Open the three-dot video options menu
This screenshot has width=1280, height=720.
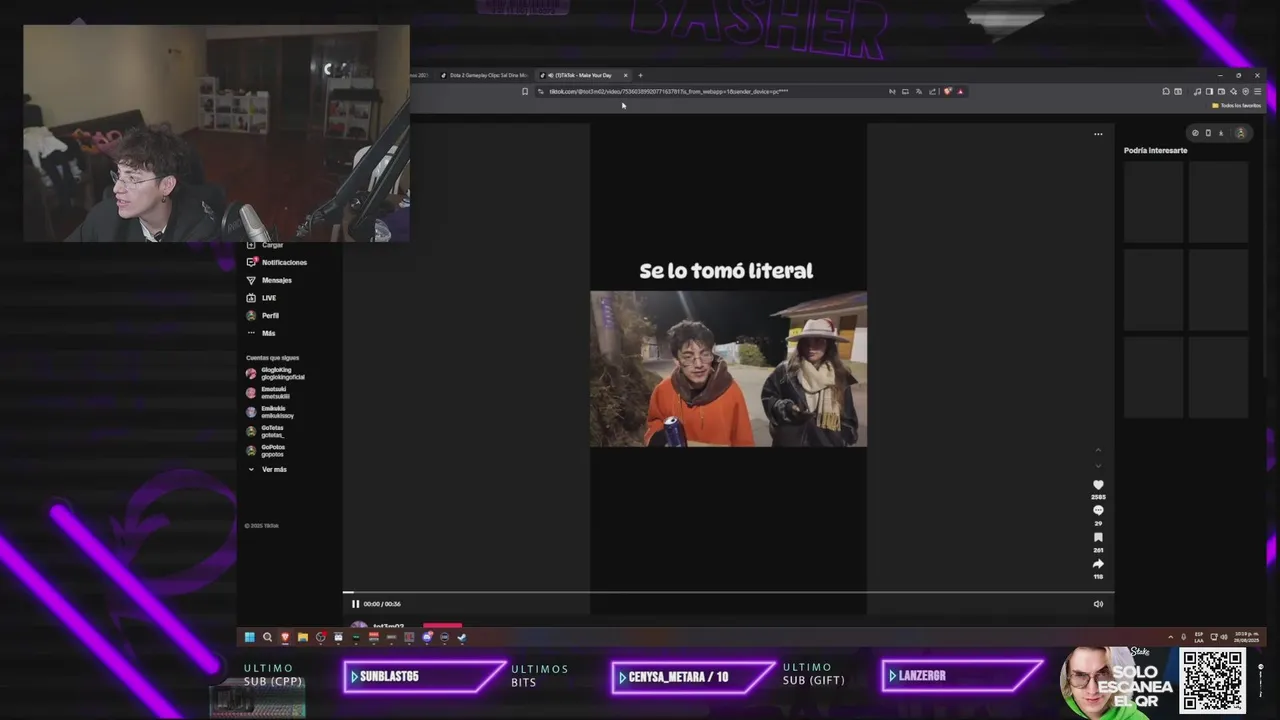pos(1098,134)
